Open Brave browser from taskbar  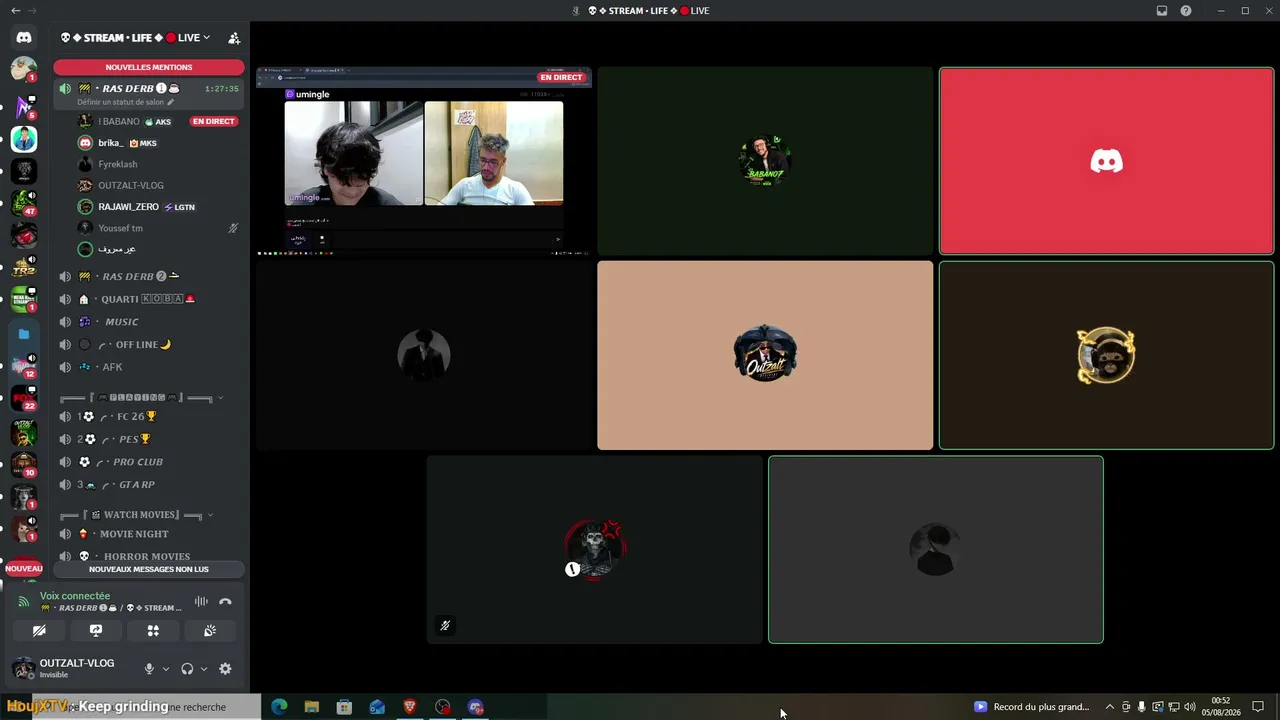[x=410, y=707]
